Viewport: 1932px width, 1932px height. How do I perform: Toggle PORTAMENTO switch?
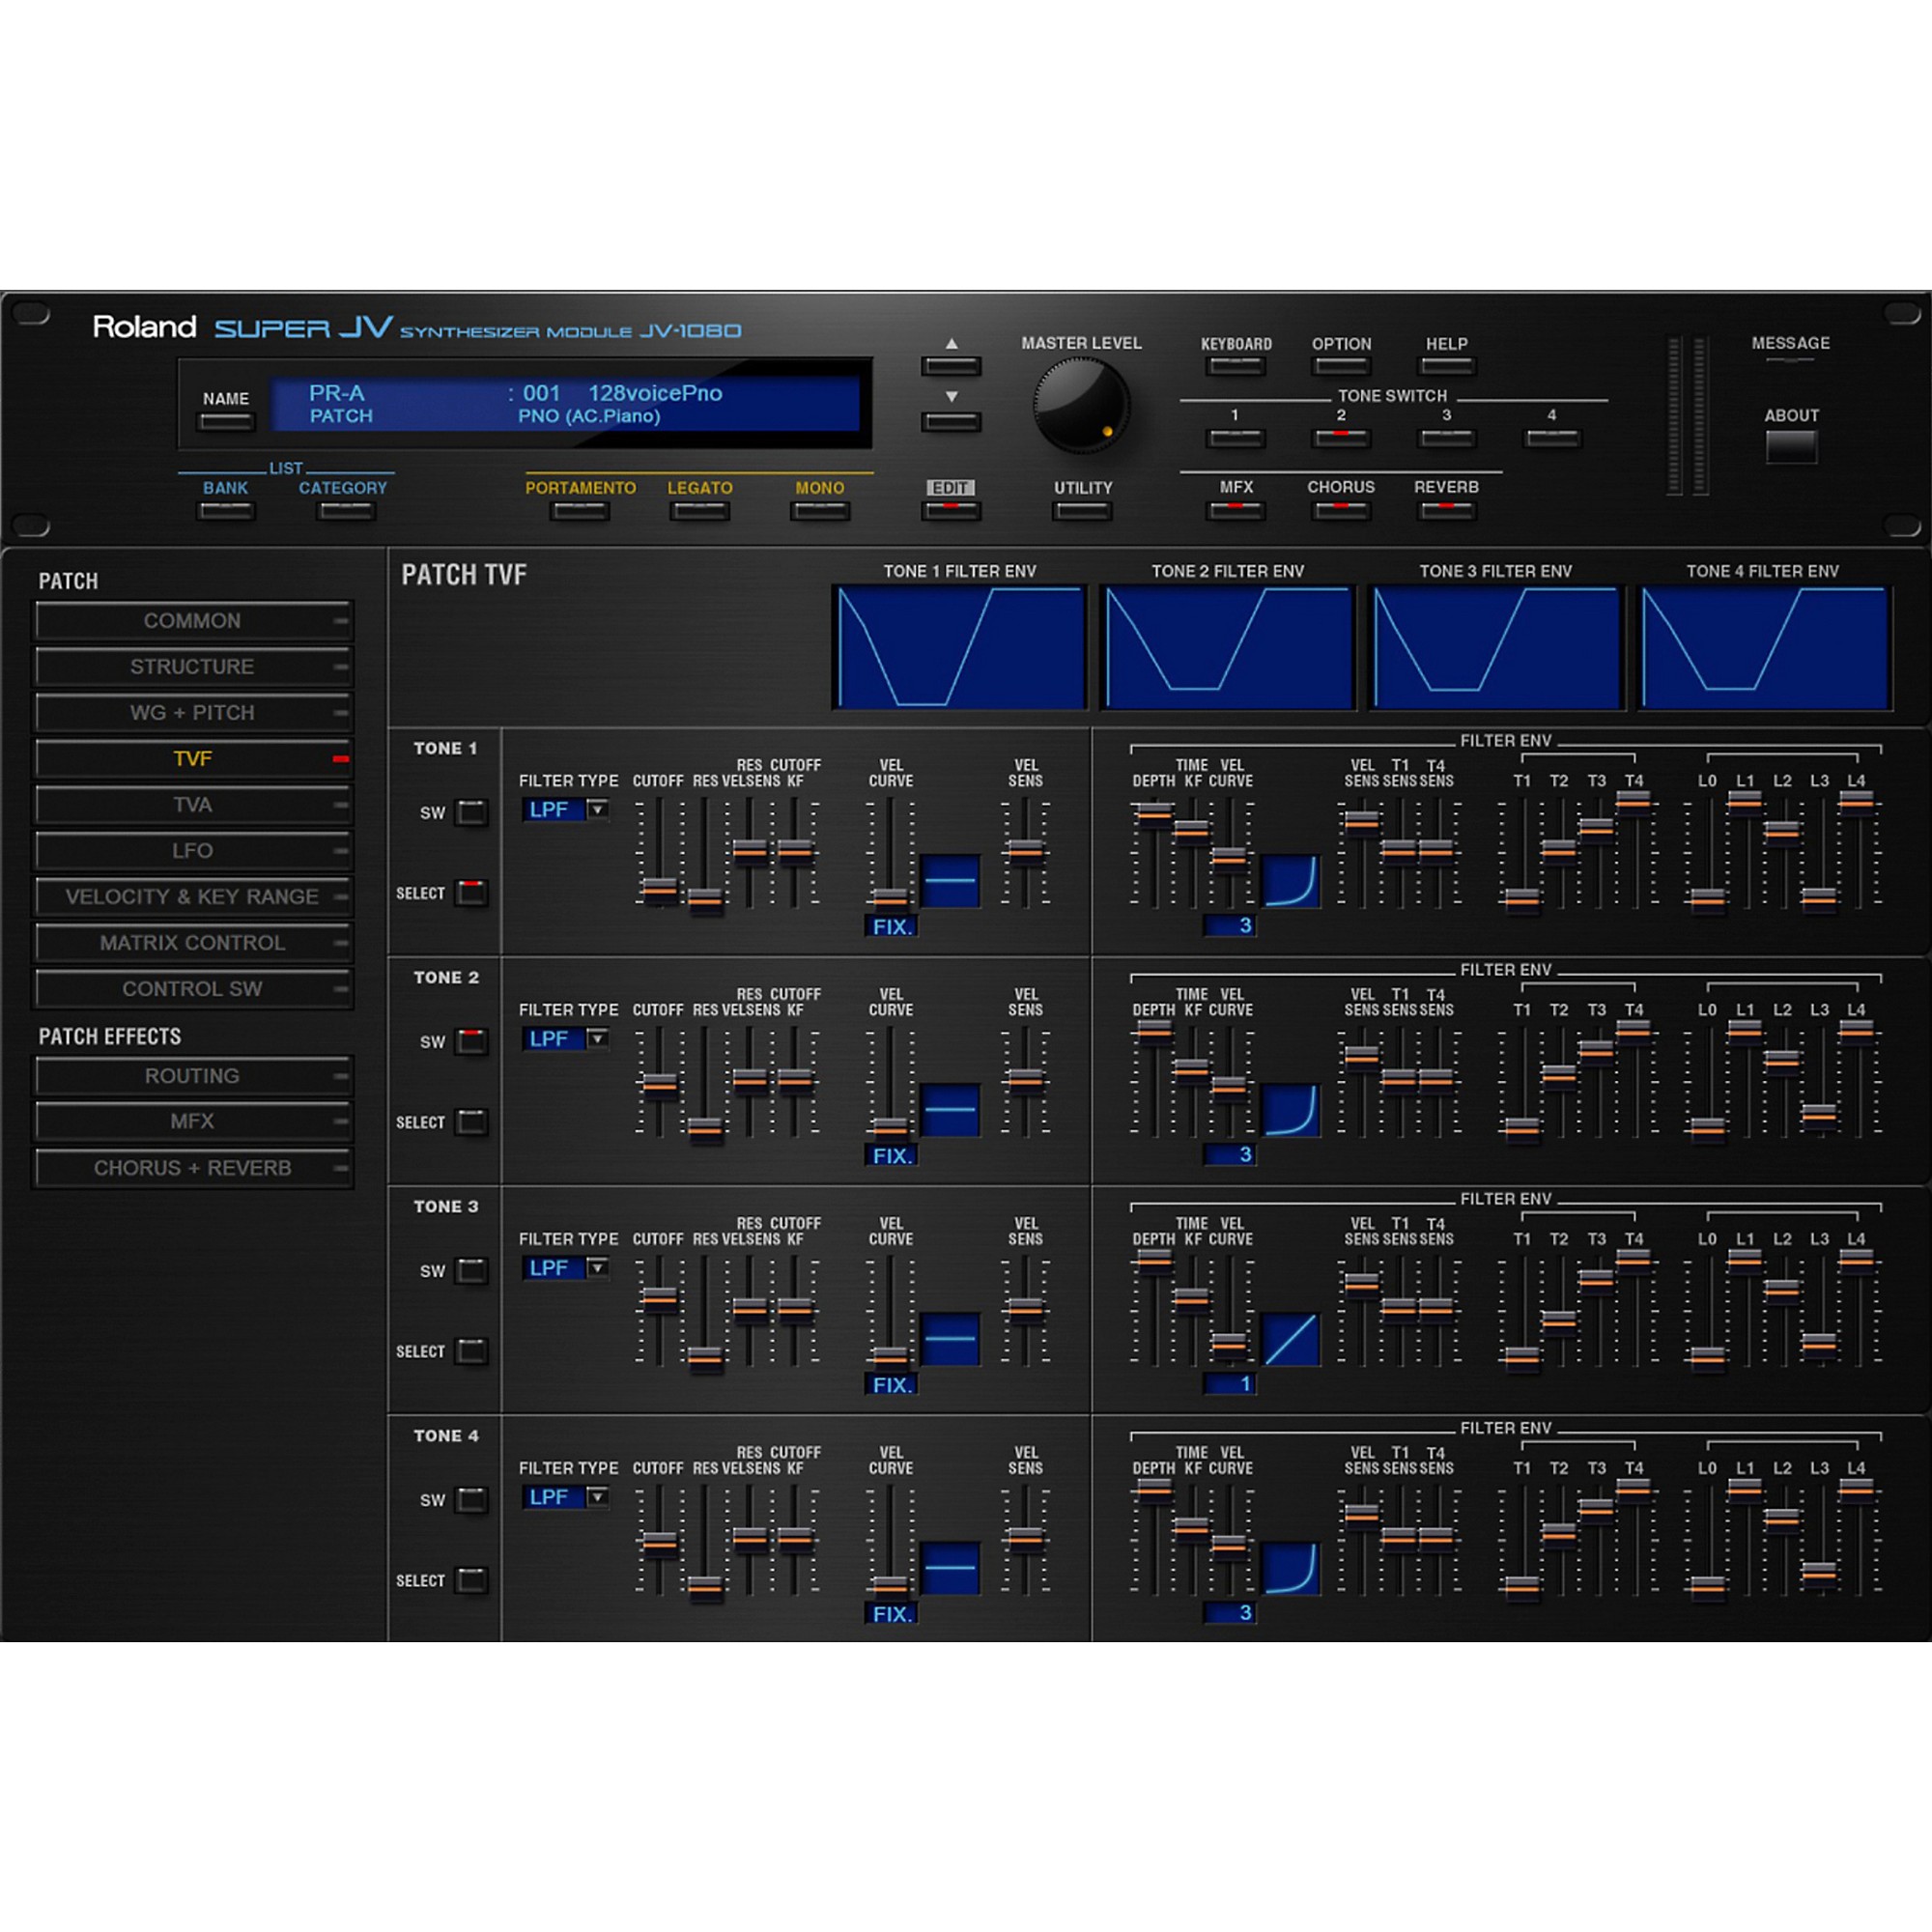580,511
